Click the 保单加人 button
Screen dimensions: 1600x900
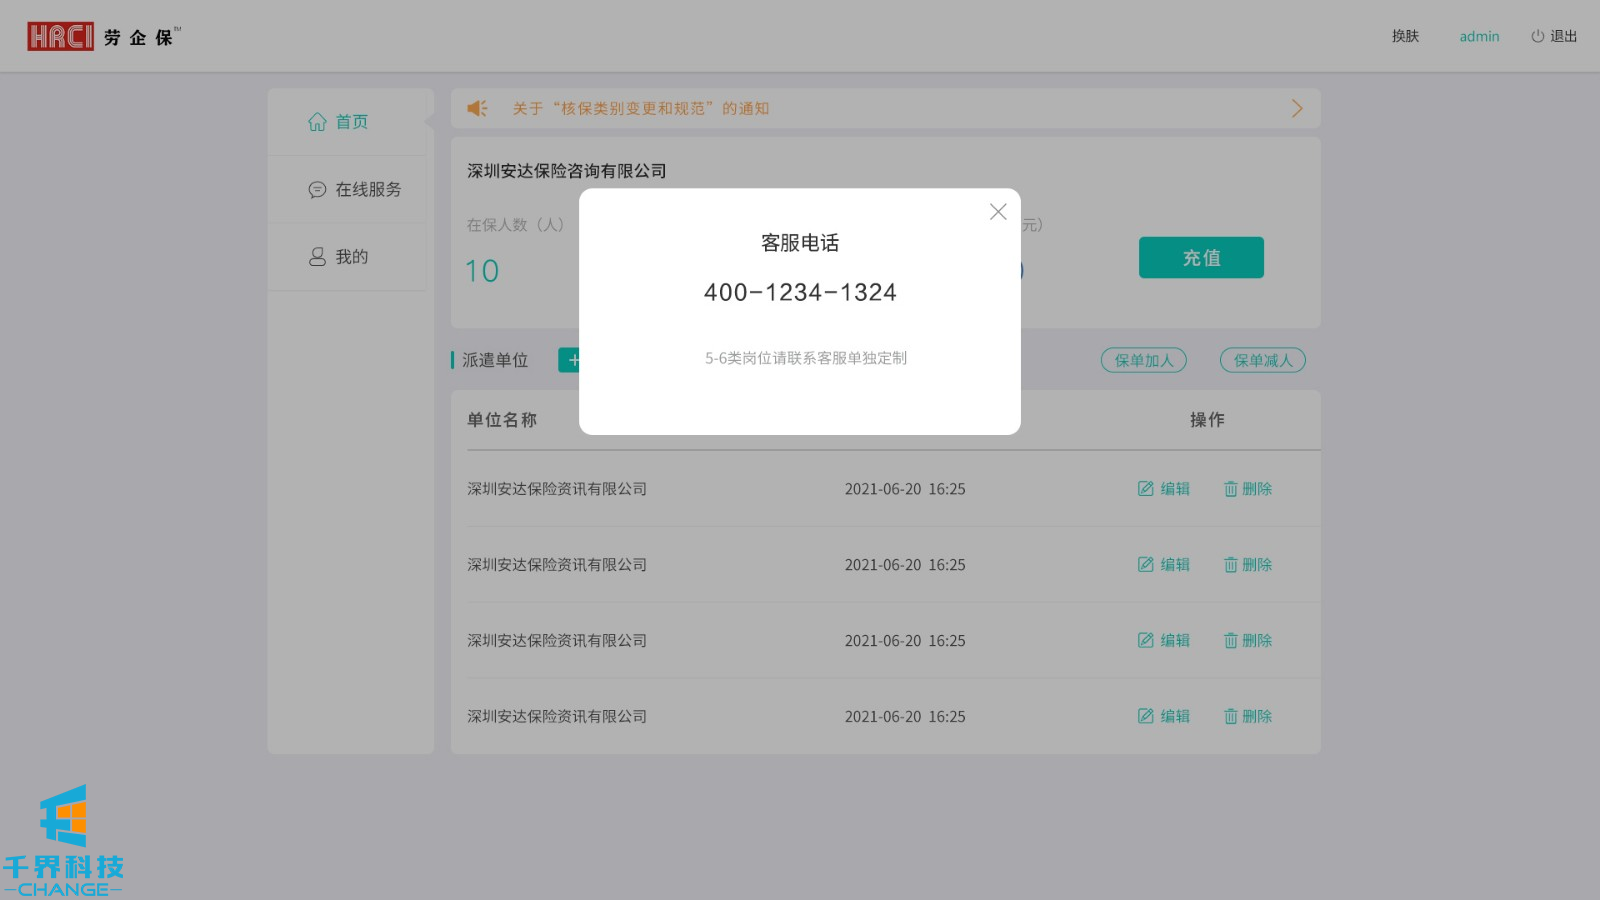[1143, 360]
